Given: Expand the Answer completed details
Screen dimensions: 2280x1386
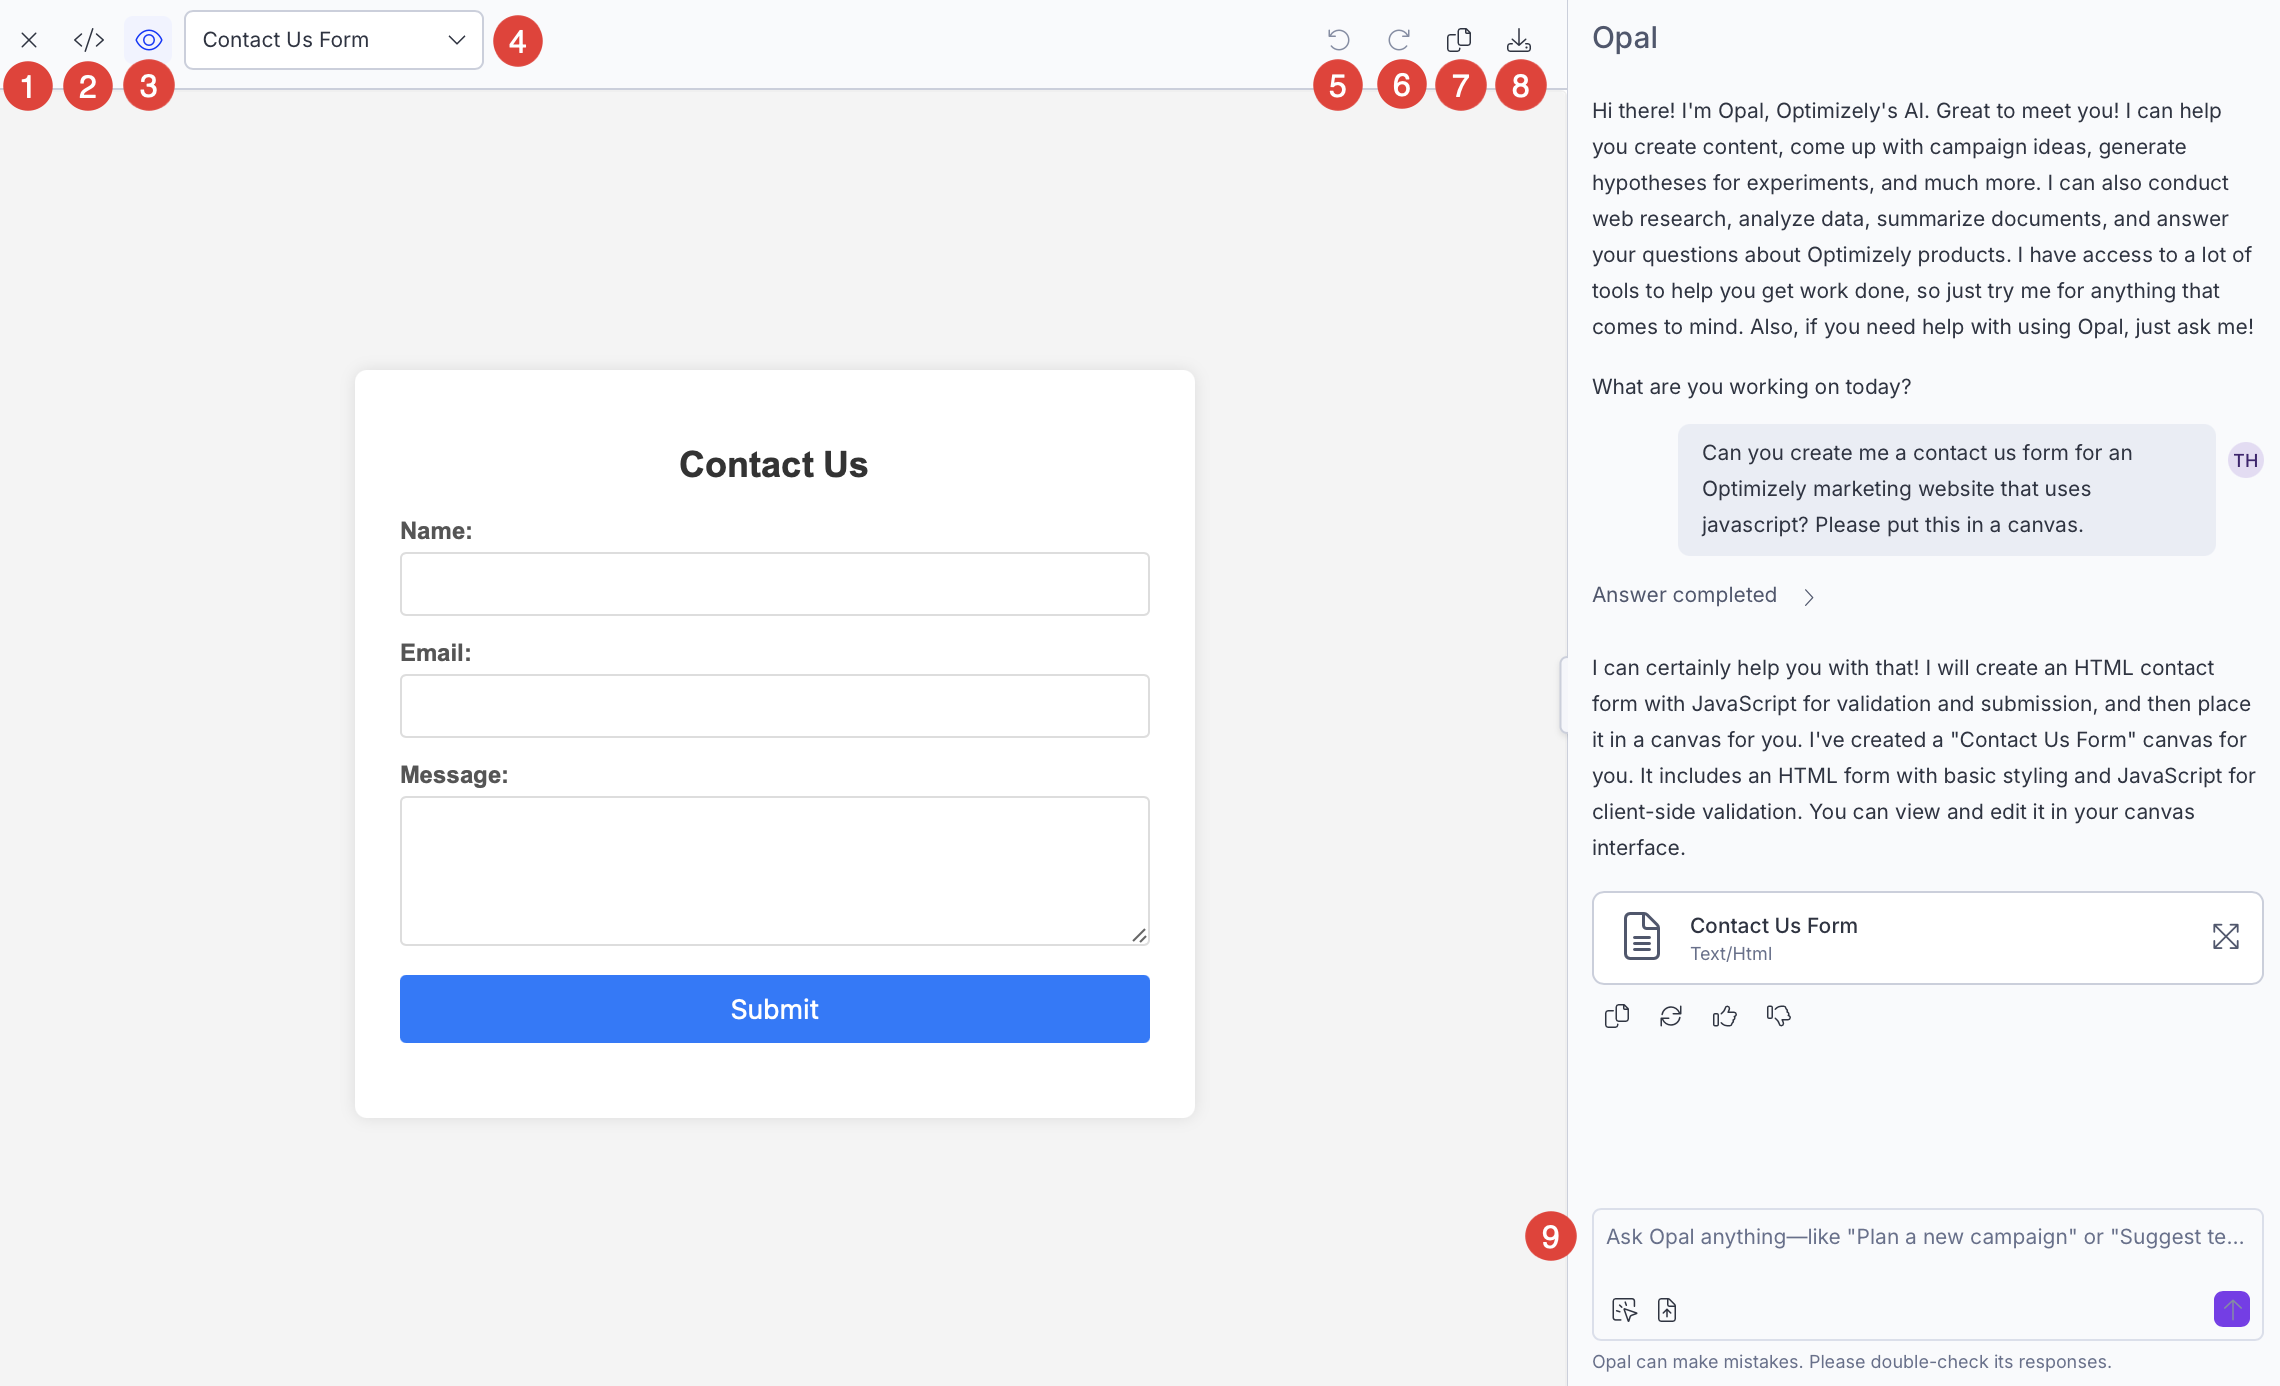Looking at the screenshot, I should tap(1808, 597).
